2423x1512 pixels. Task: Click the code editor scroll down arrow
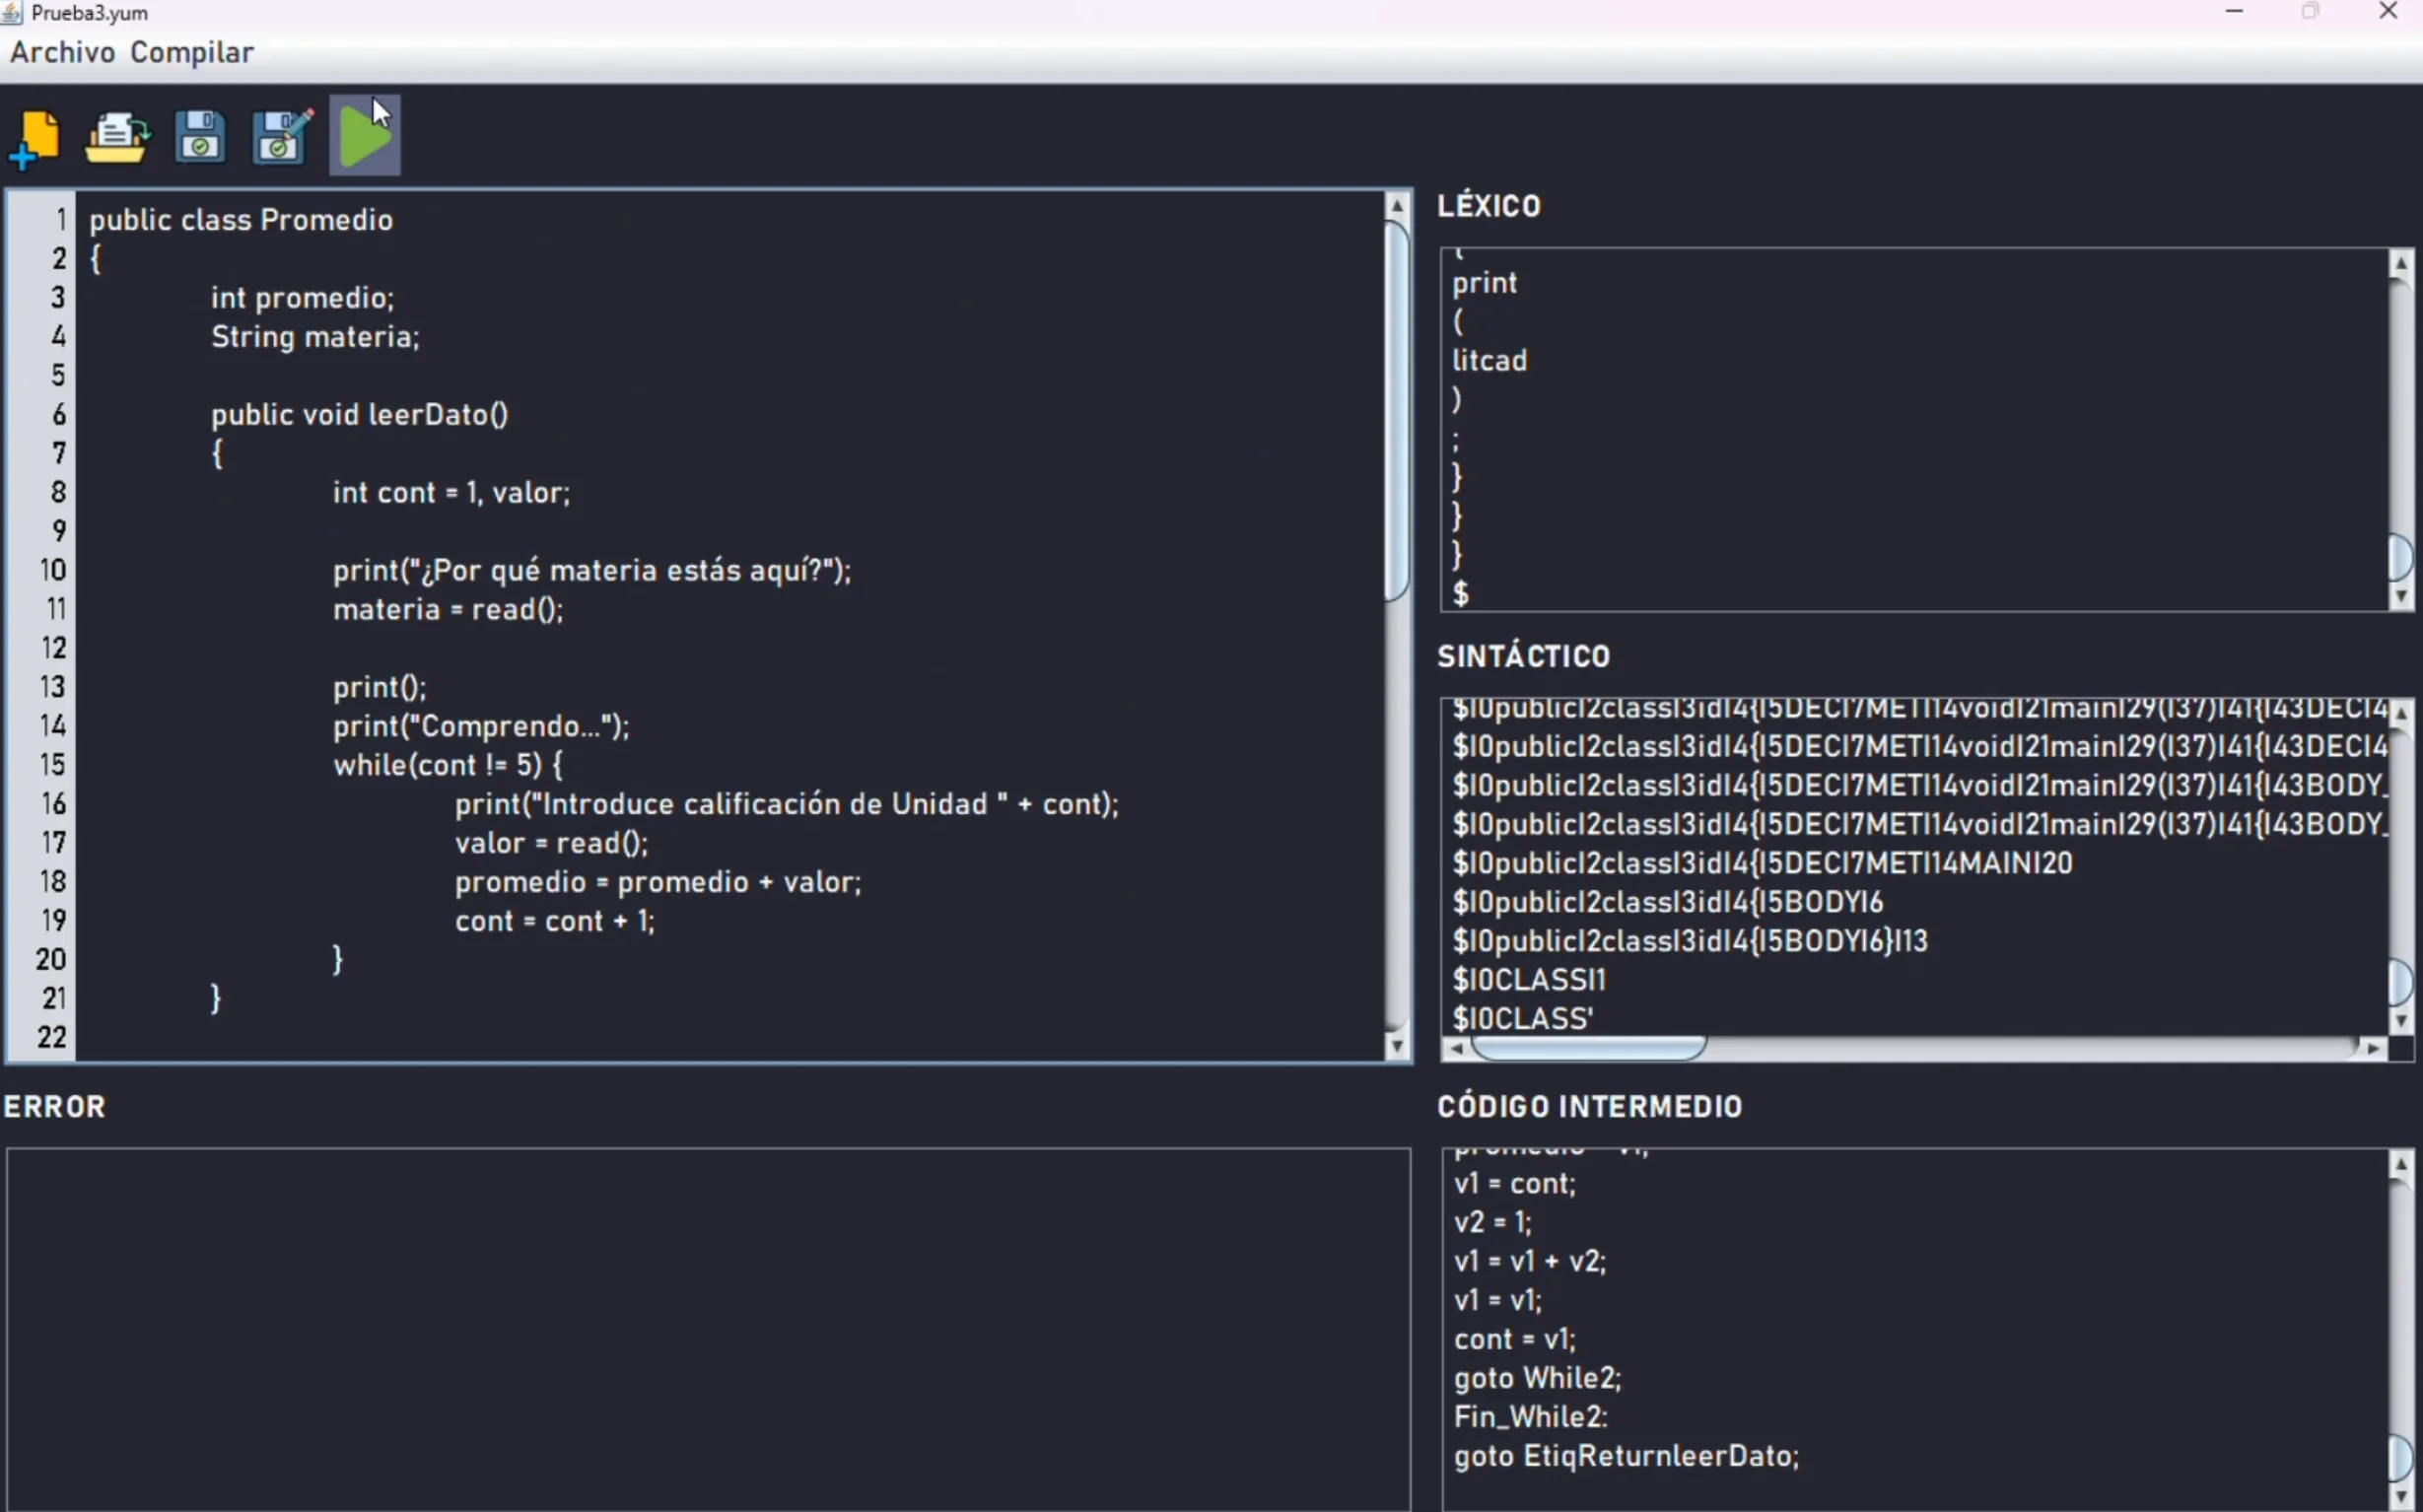(1397, 1046)
